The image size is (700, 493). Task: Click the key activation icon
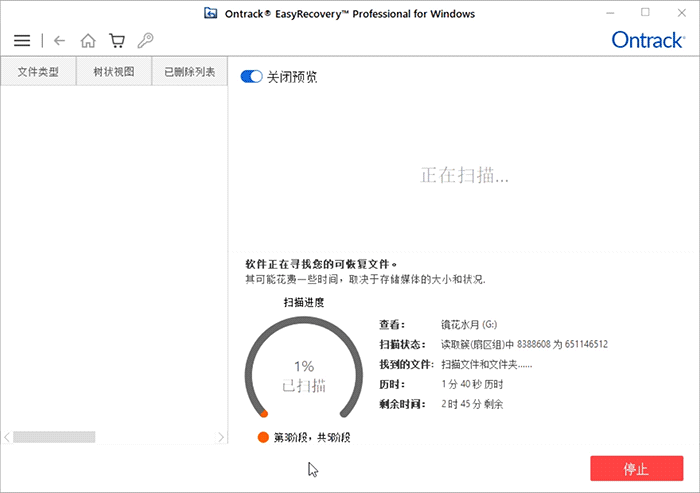[146, 41]
